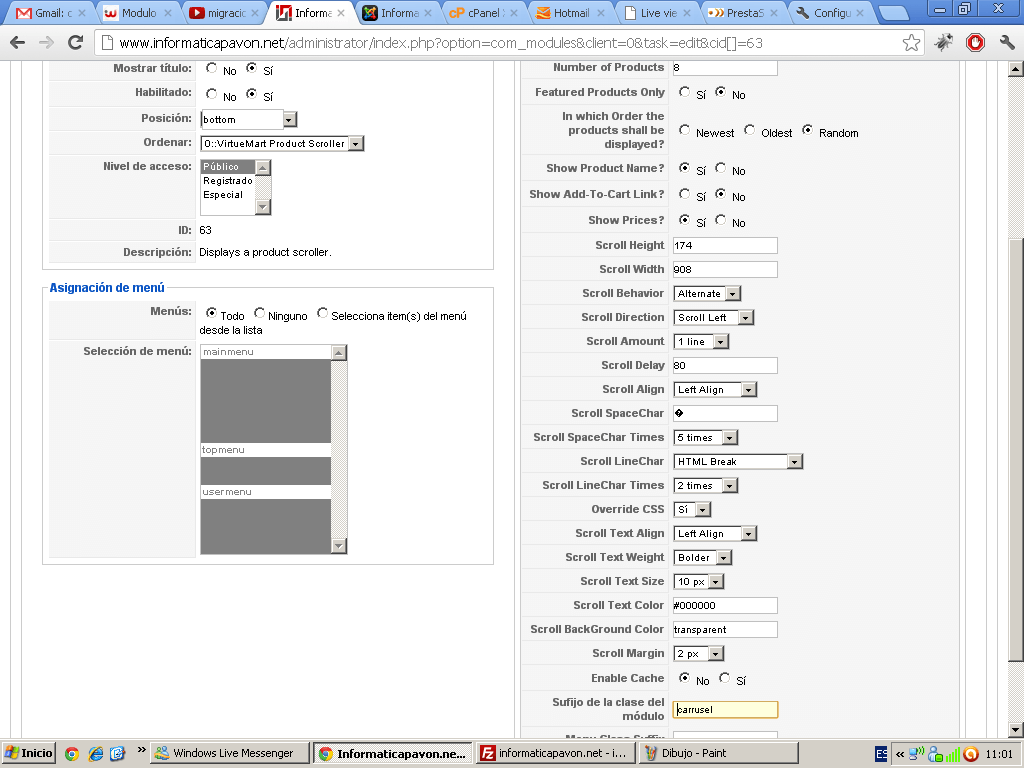Select usermenu in menu selection list
This screenshot has height=768, width=1024.
[x=265, y=492]
